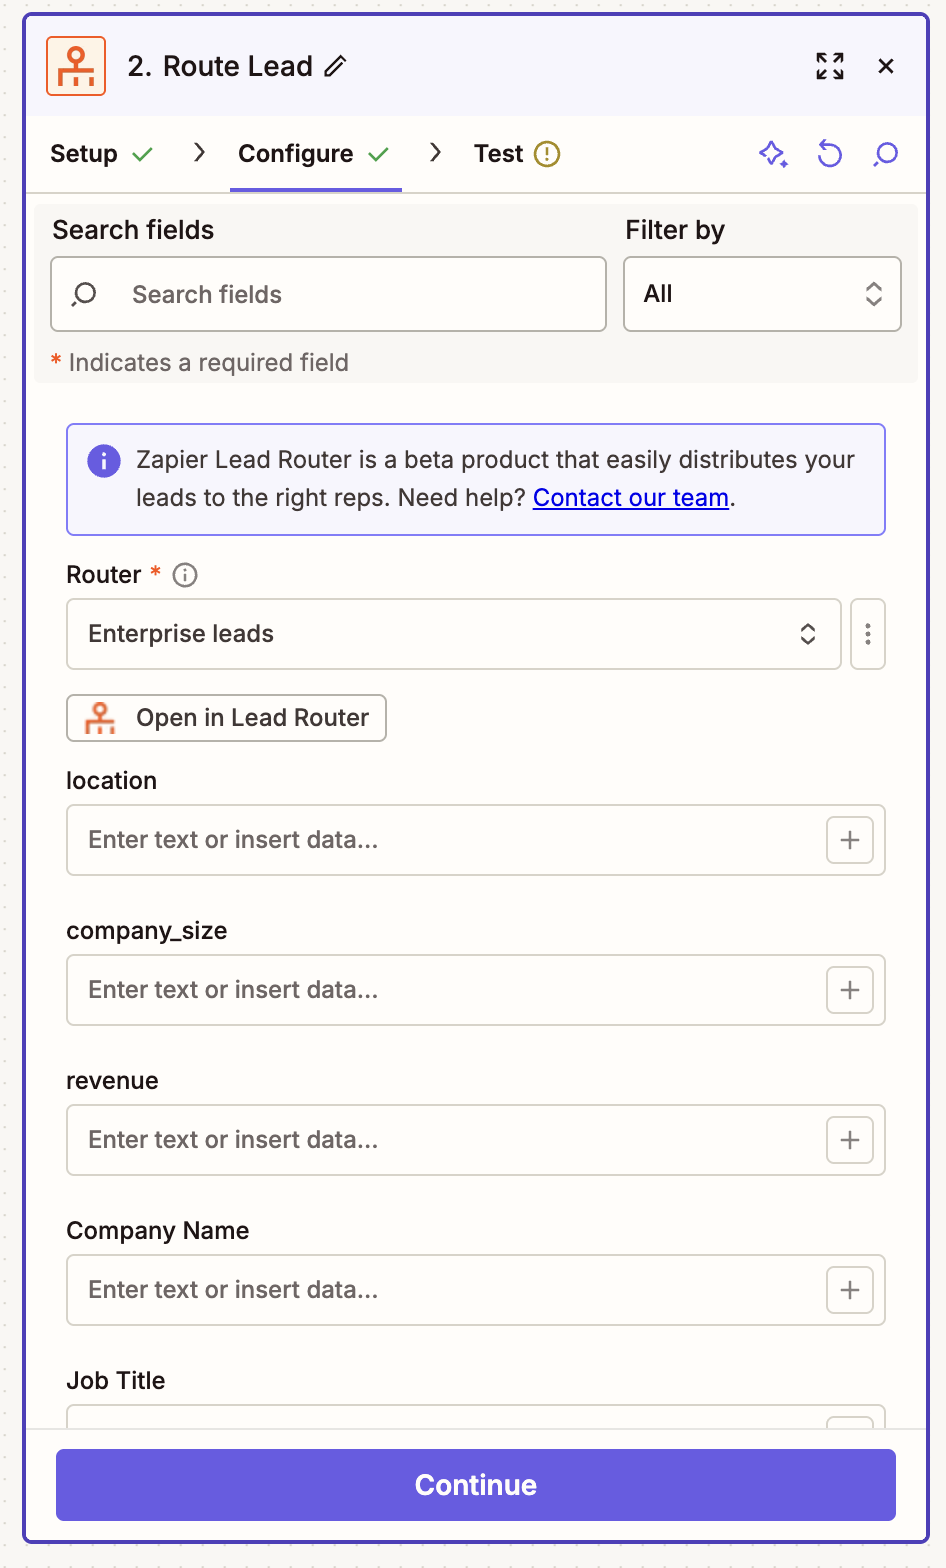Screen dimensions: 946x1568
Task: Insert data into revenue via plus icon
Action: click(x=850, y=1140)
